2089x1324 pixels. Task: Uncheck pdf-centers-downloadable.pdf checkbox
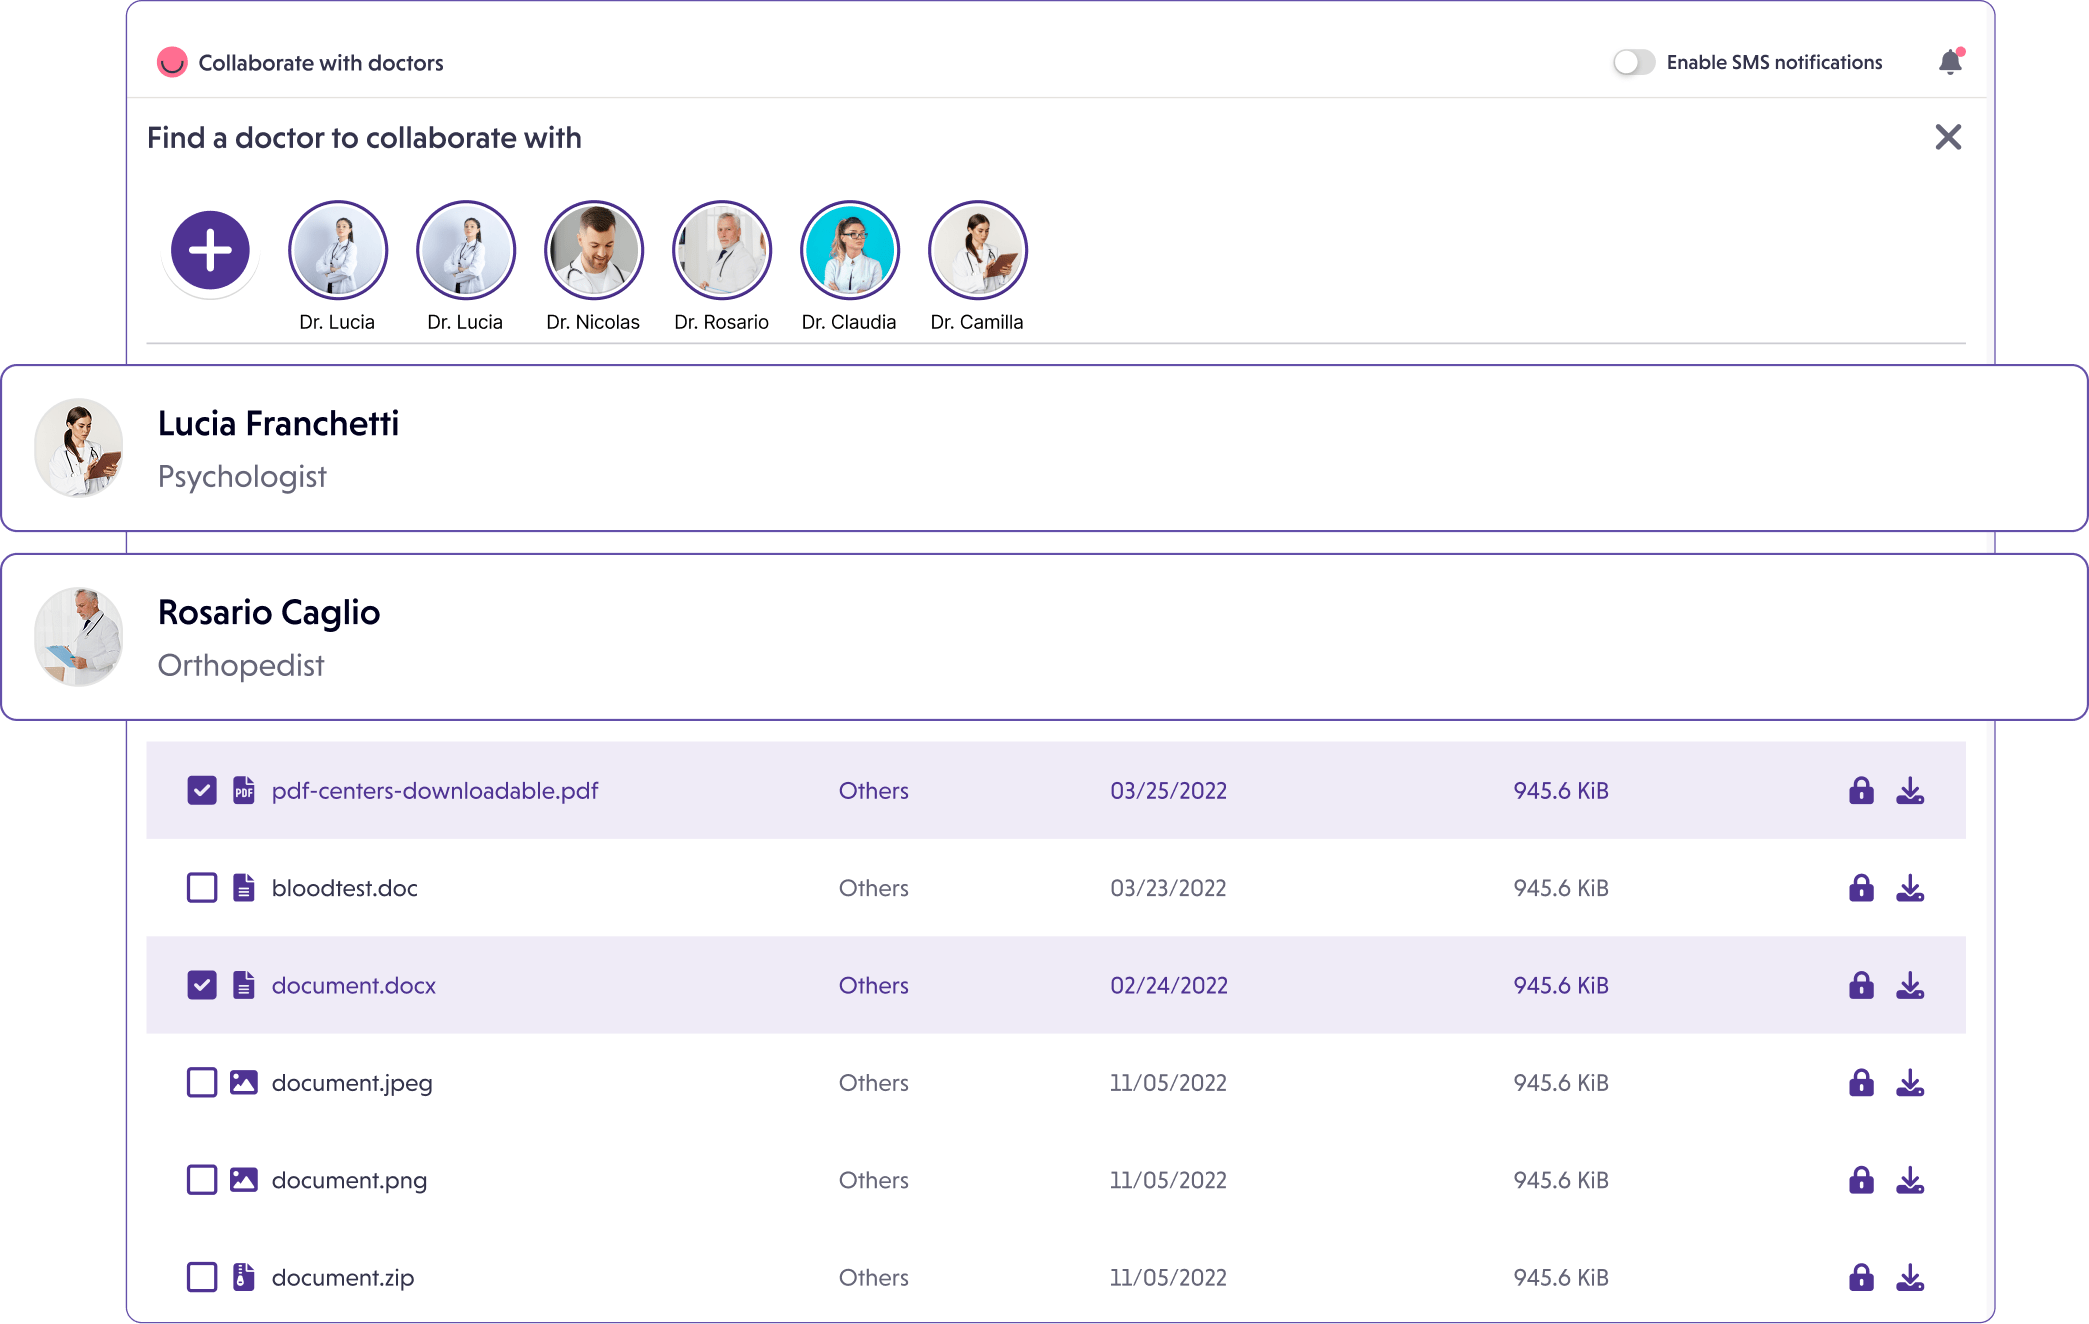pyautogui.click(x=202, y=791)
